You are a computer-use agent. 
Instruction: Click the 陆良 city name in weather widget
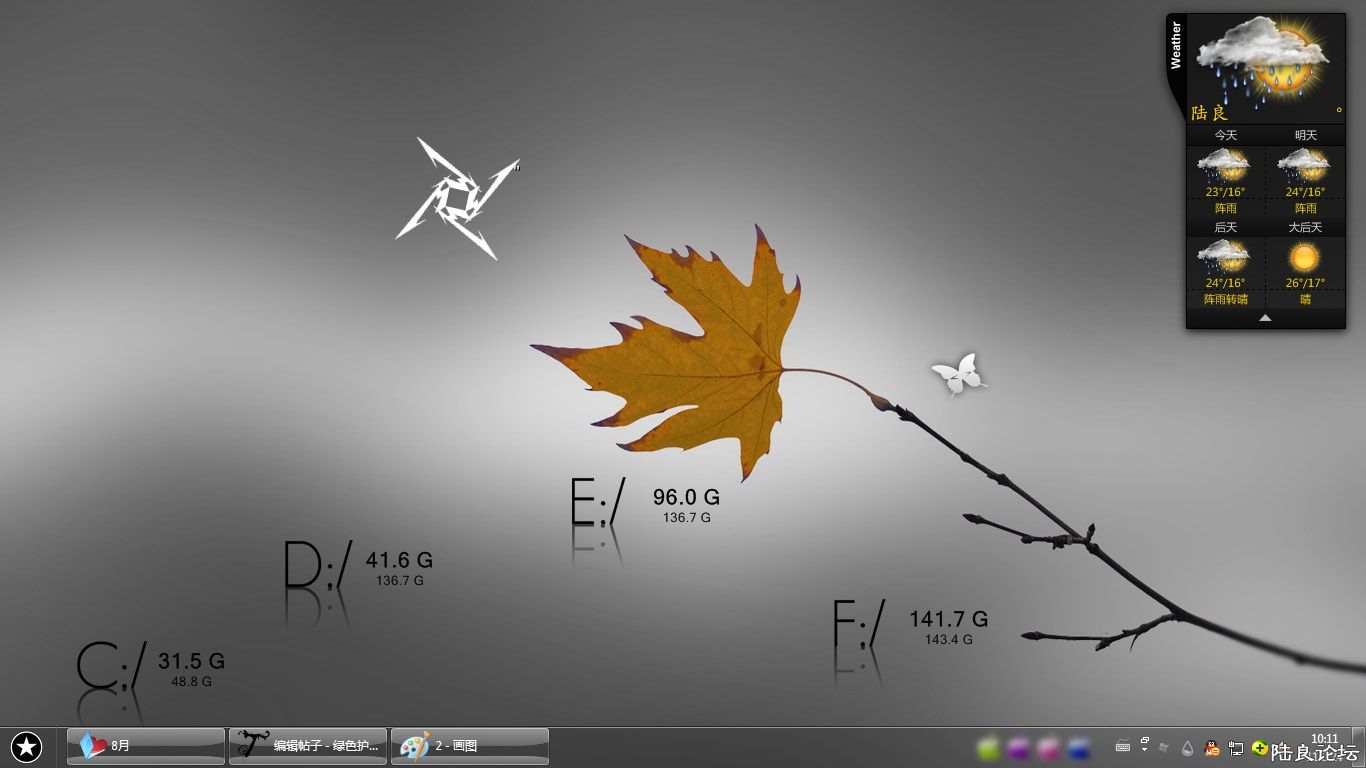[x=1209, y=112]
